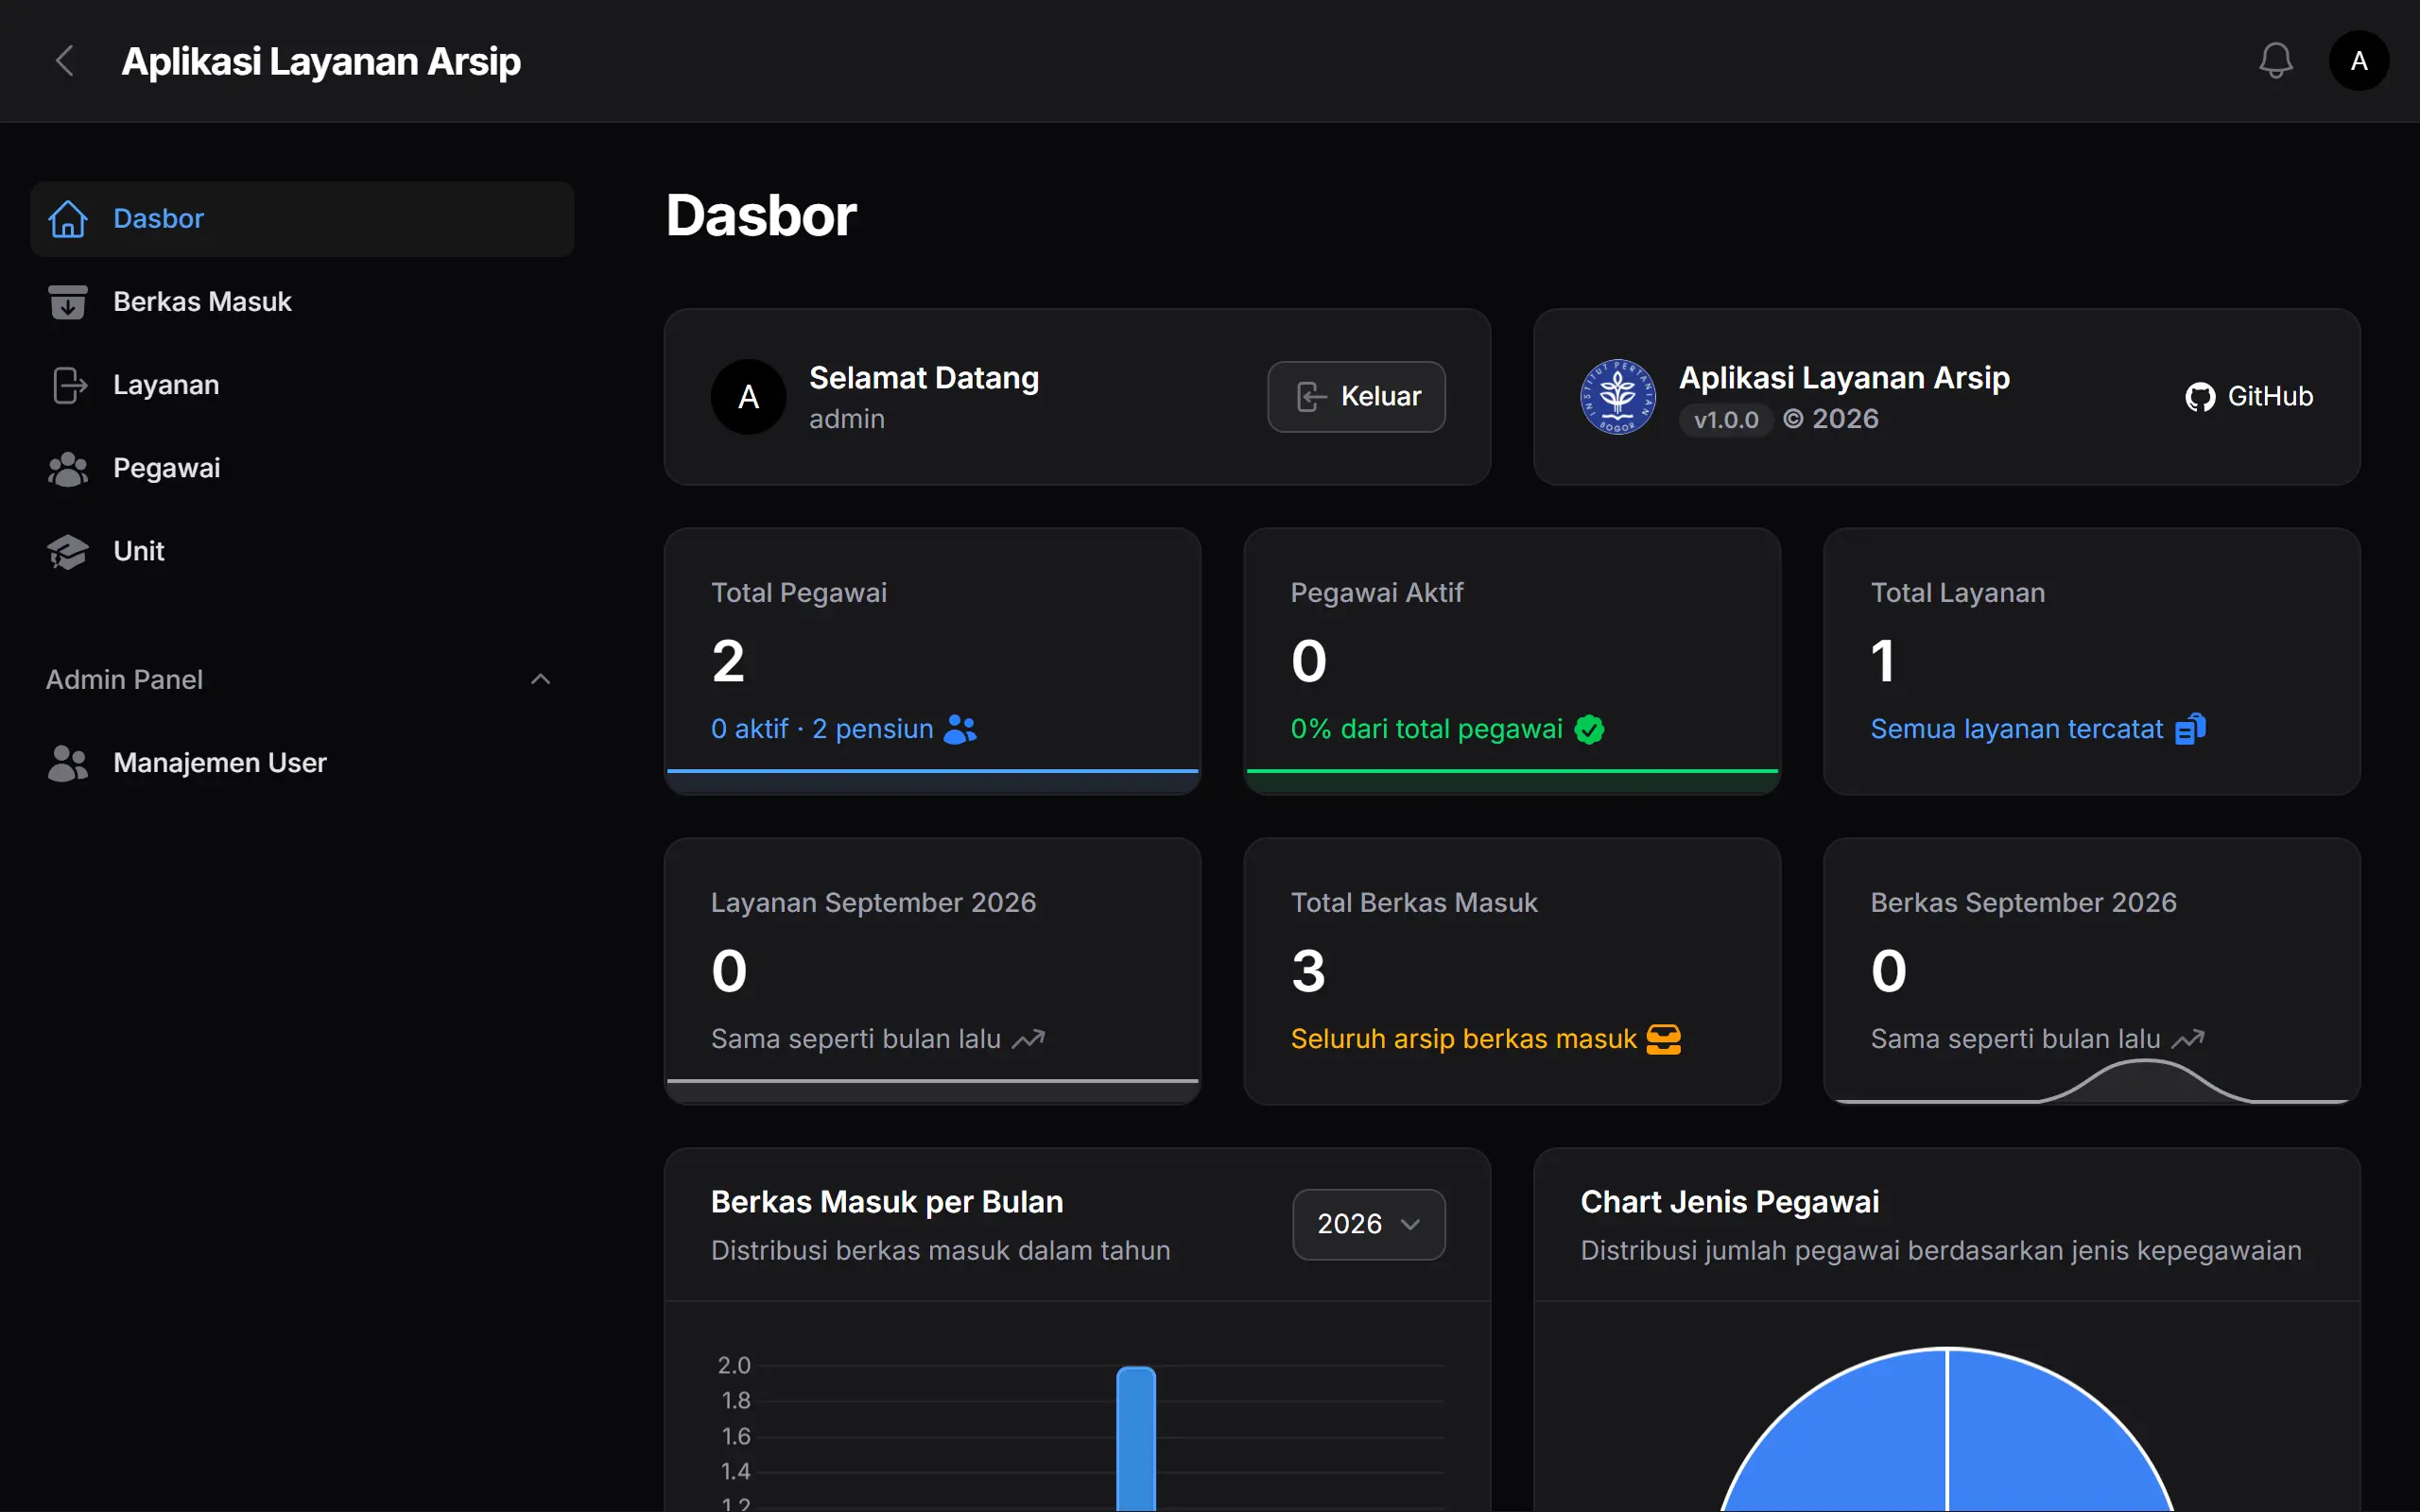This screenshot has height=1512, width=2420.
Task: Click the Unit graduation cap icon
Action: [x=68, y=551]
